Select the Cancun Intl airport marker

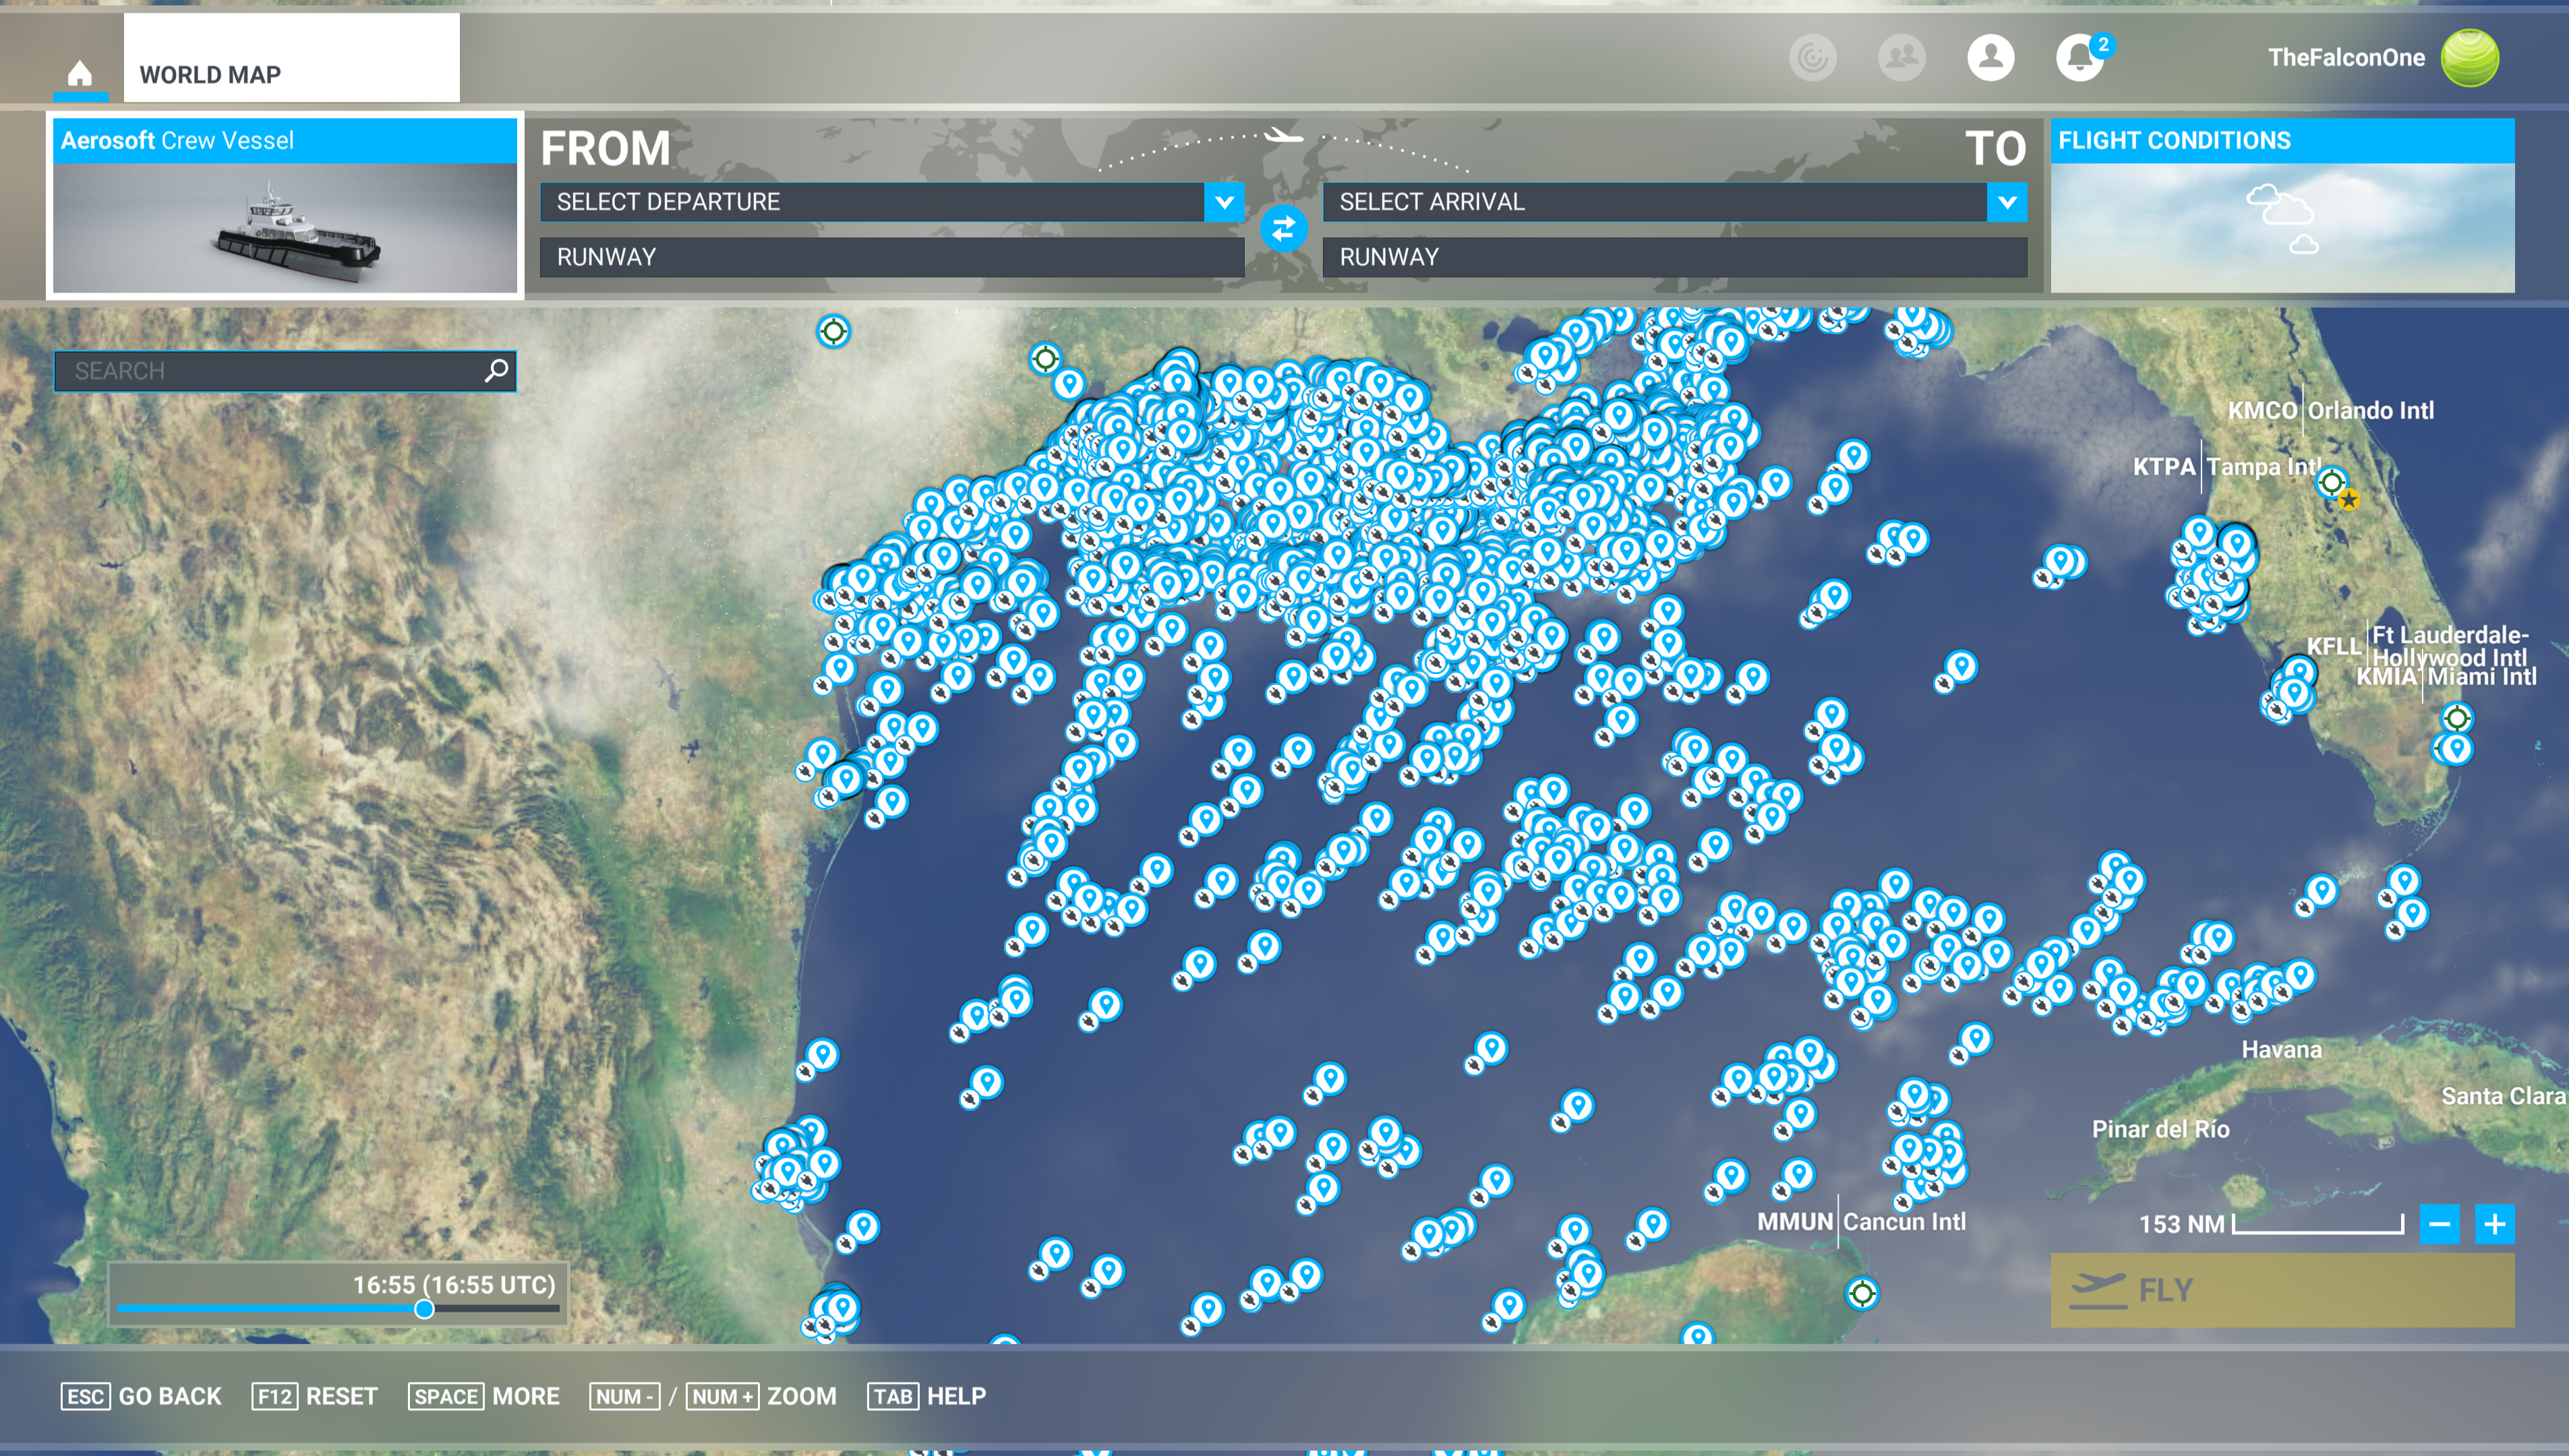[x=1861, y=1294]
